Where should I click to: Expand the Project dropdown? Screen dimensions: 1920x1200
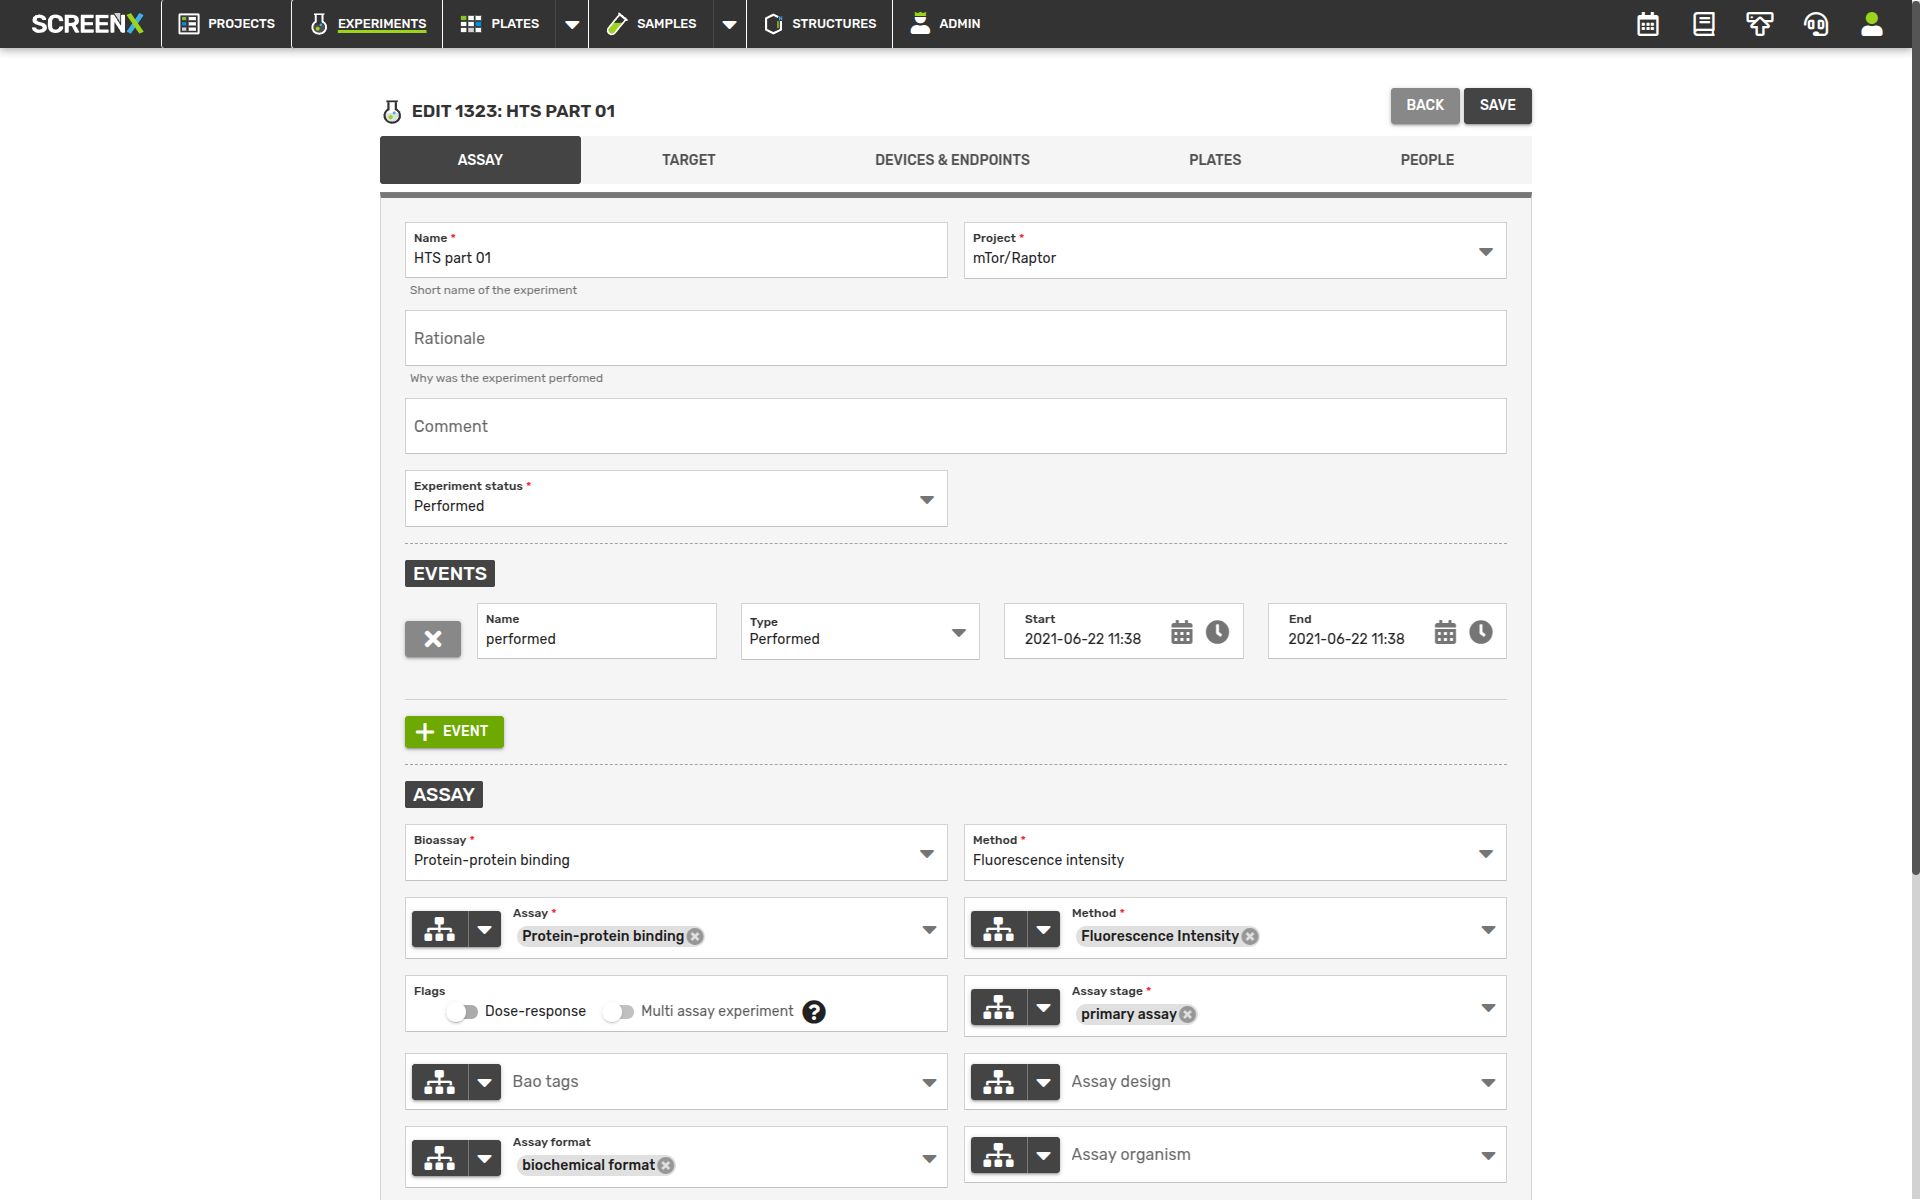pos(1485,251)
